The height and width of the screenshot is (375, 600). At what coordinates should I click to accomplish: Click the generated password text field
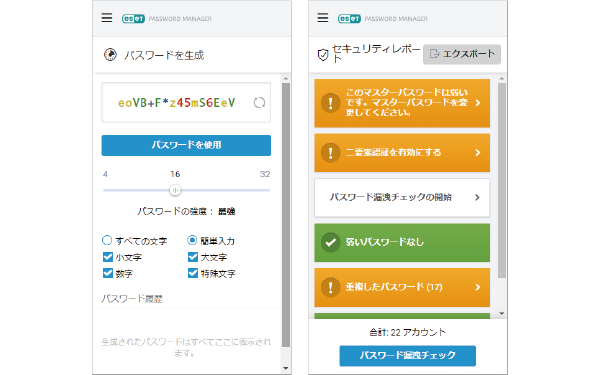coord(186,103)
